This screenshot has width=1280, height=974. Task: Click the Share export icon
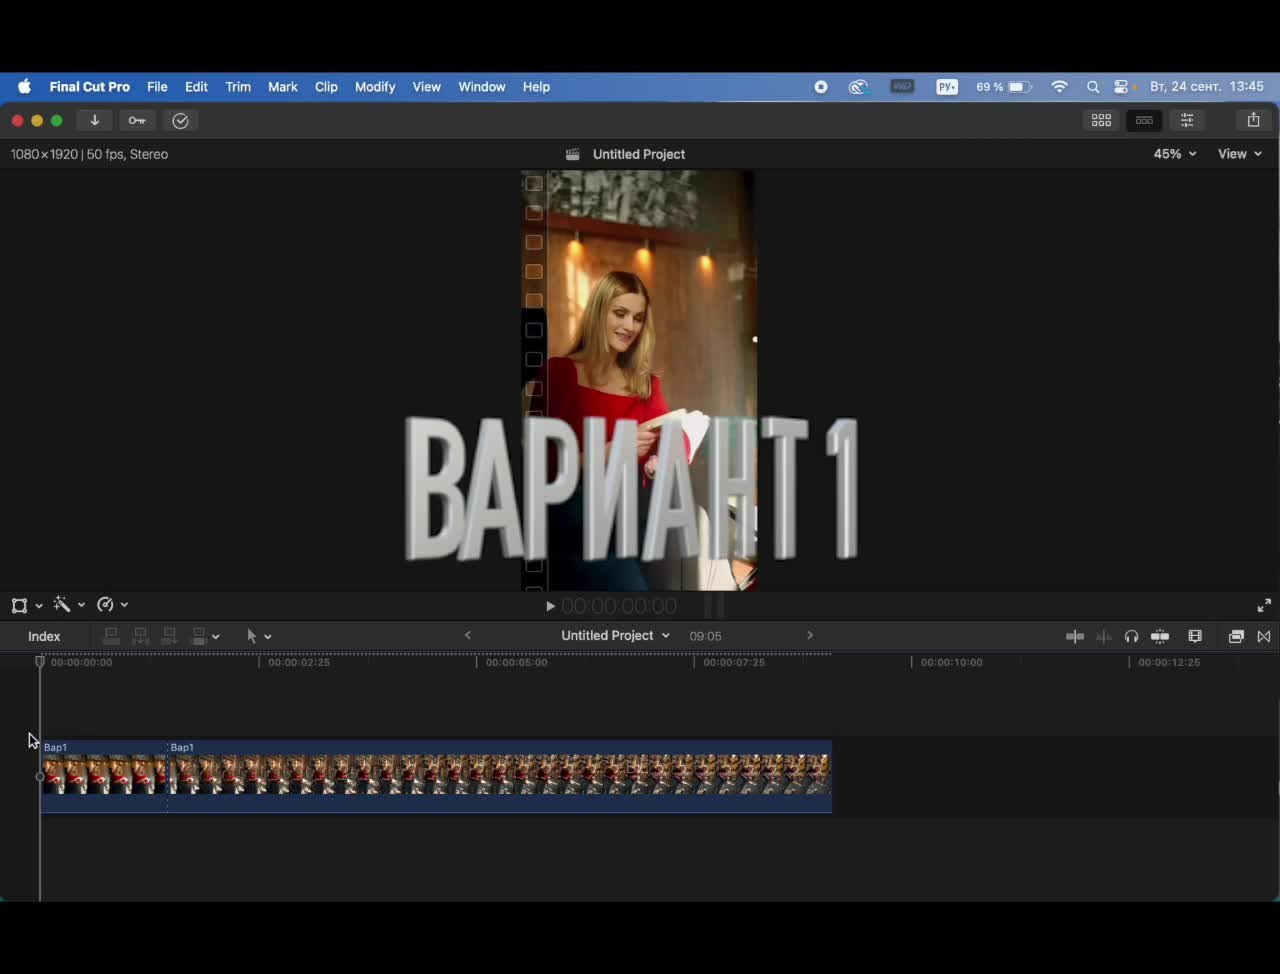1253,120
